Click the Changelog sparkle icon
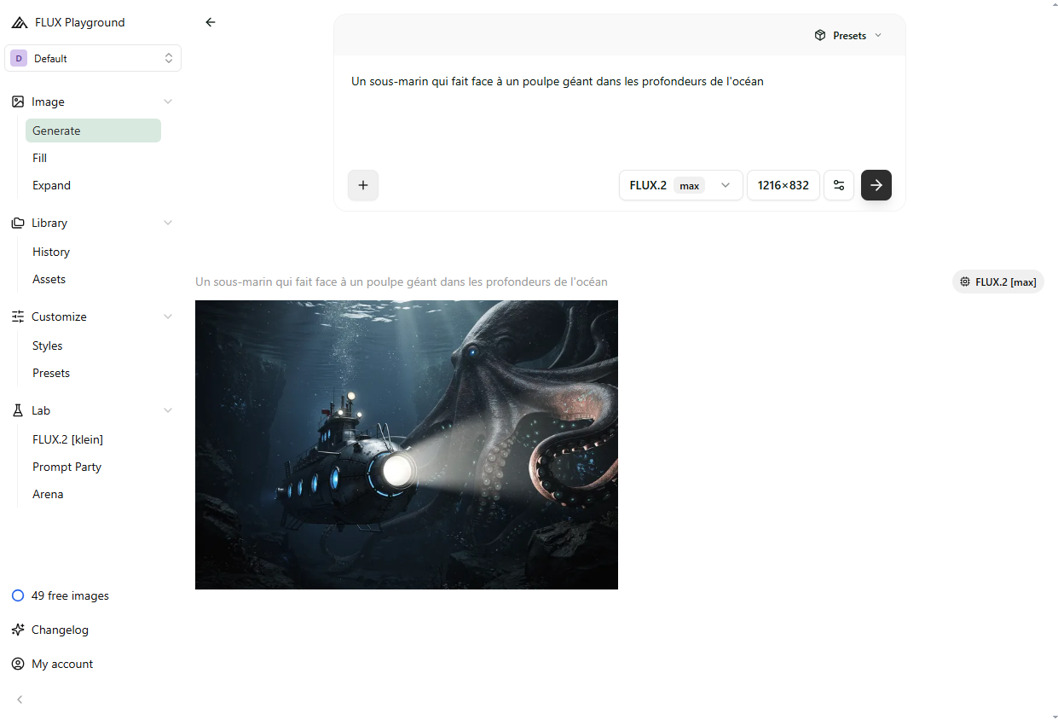 tap(18, 630)
